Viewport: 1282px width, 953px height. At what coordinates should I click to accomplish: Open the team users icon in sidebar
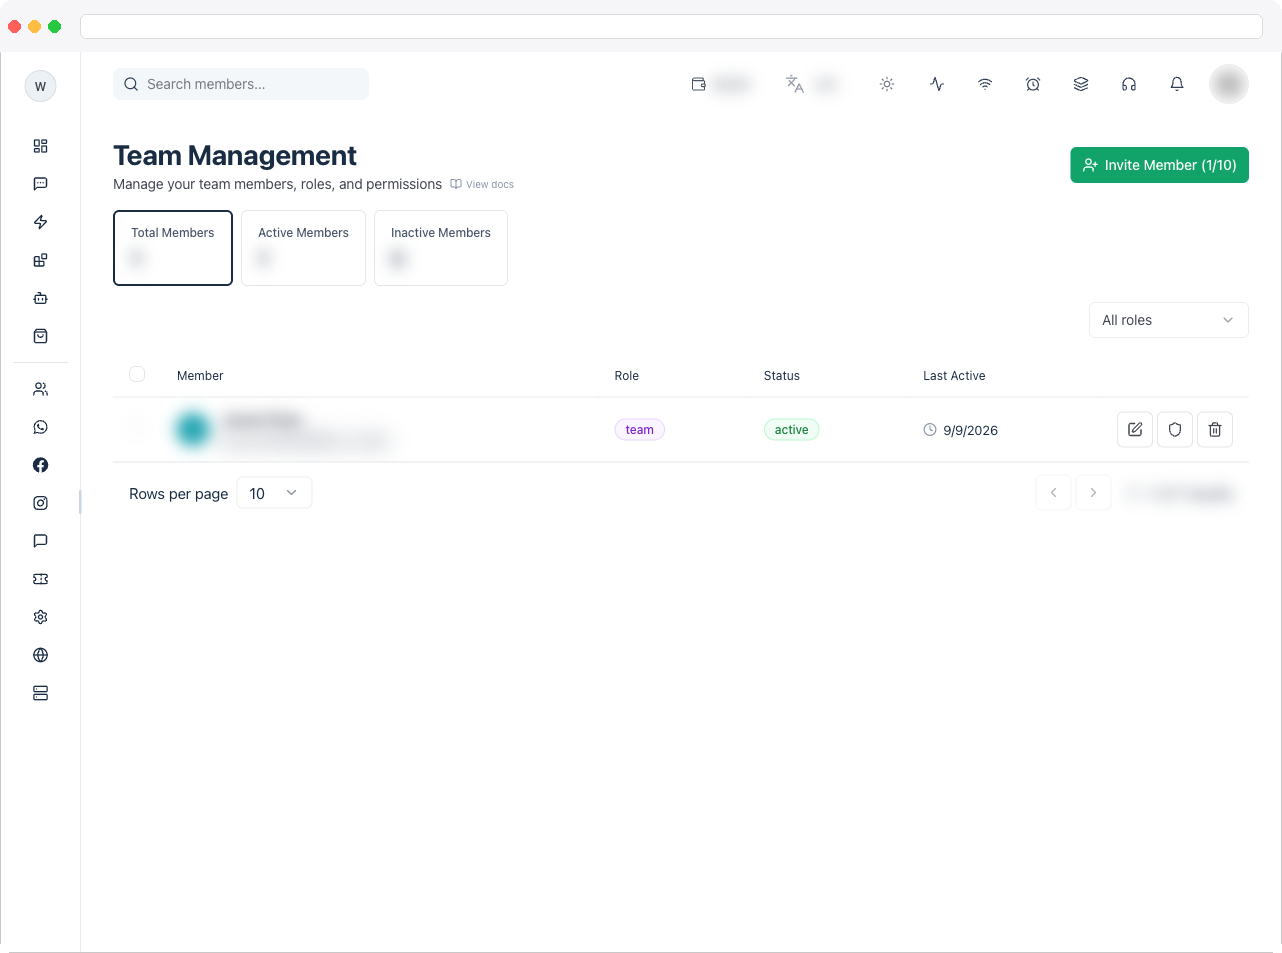pyautogui.click(x=40, y=389)
